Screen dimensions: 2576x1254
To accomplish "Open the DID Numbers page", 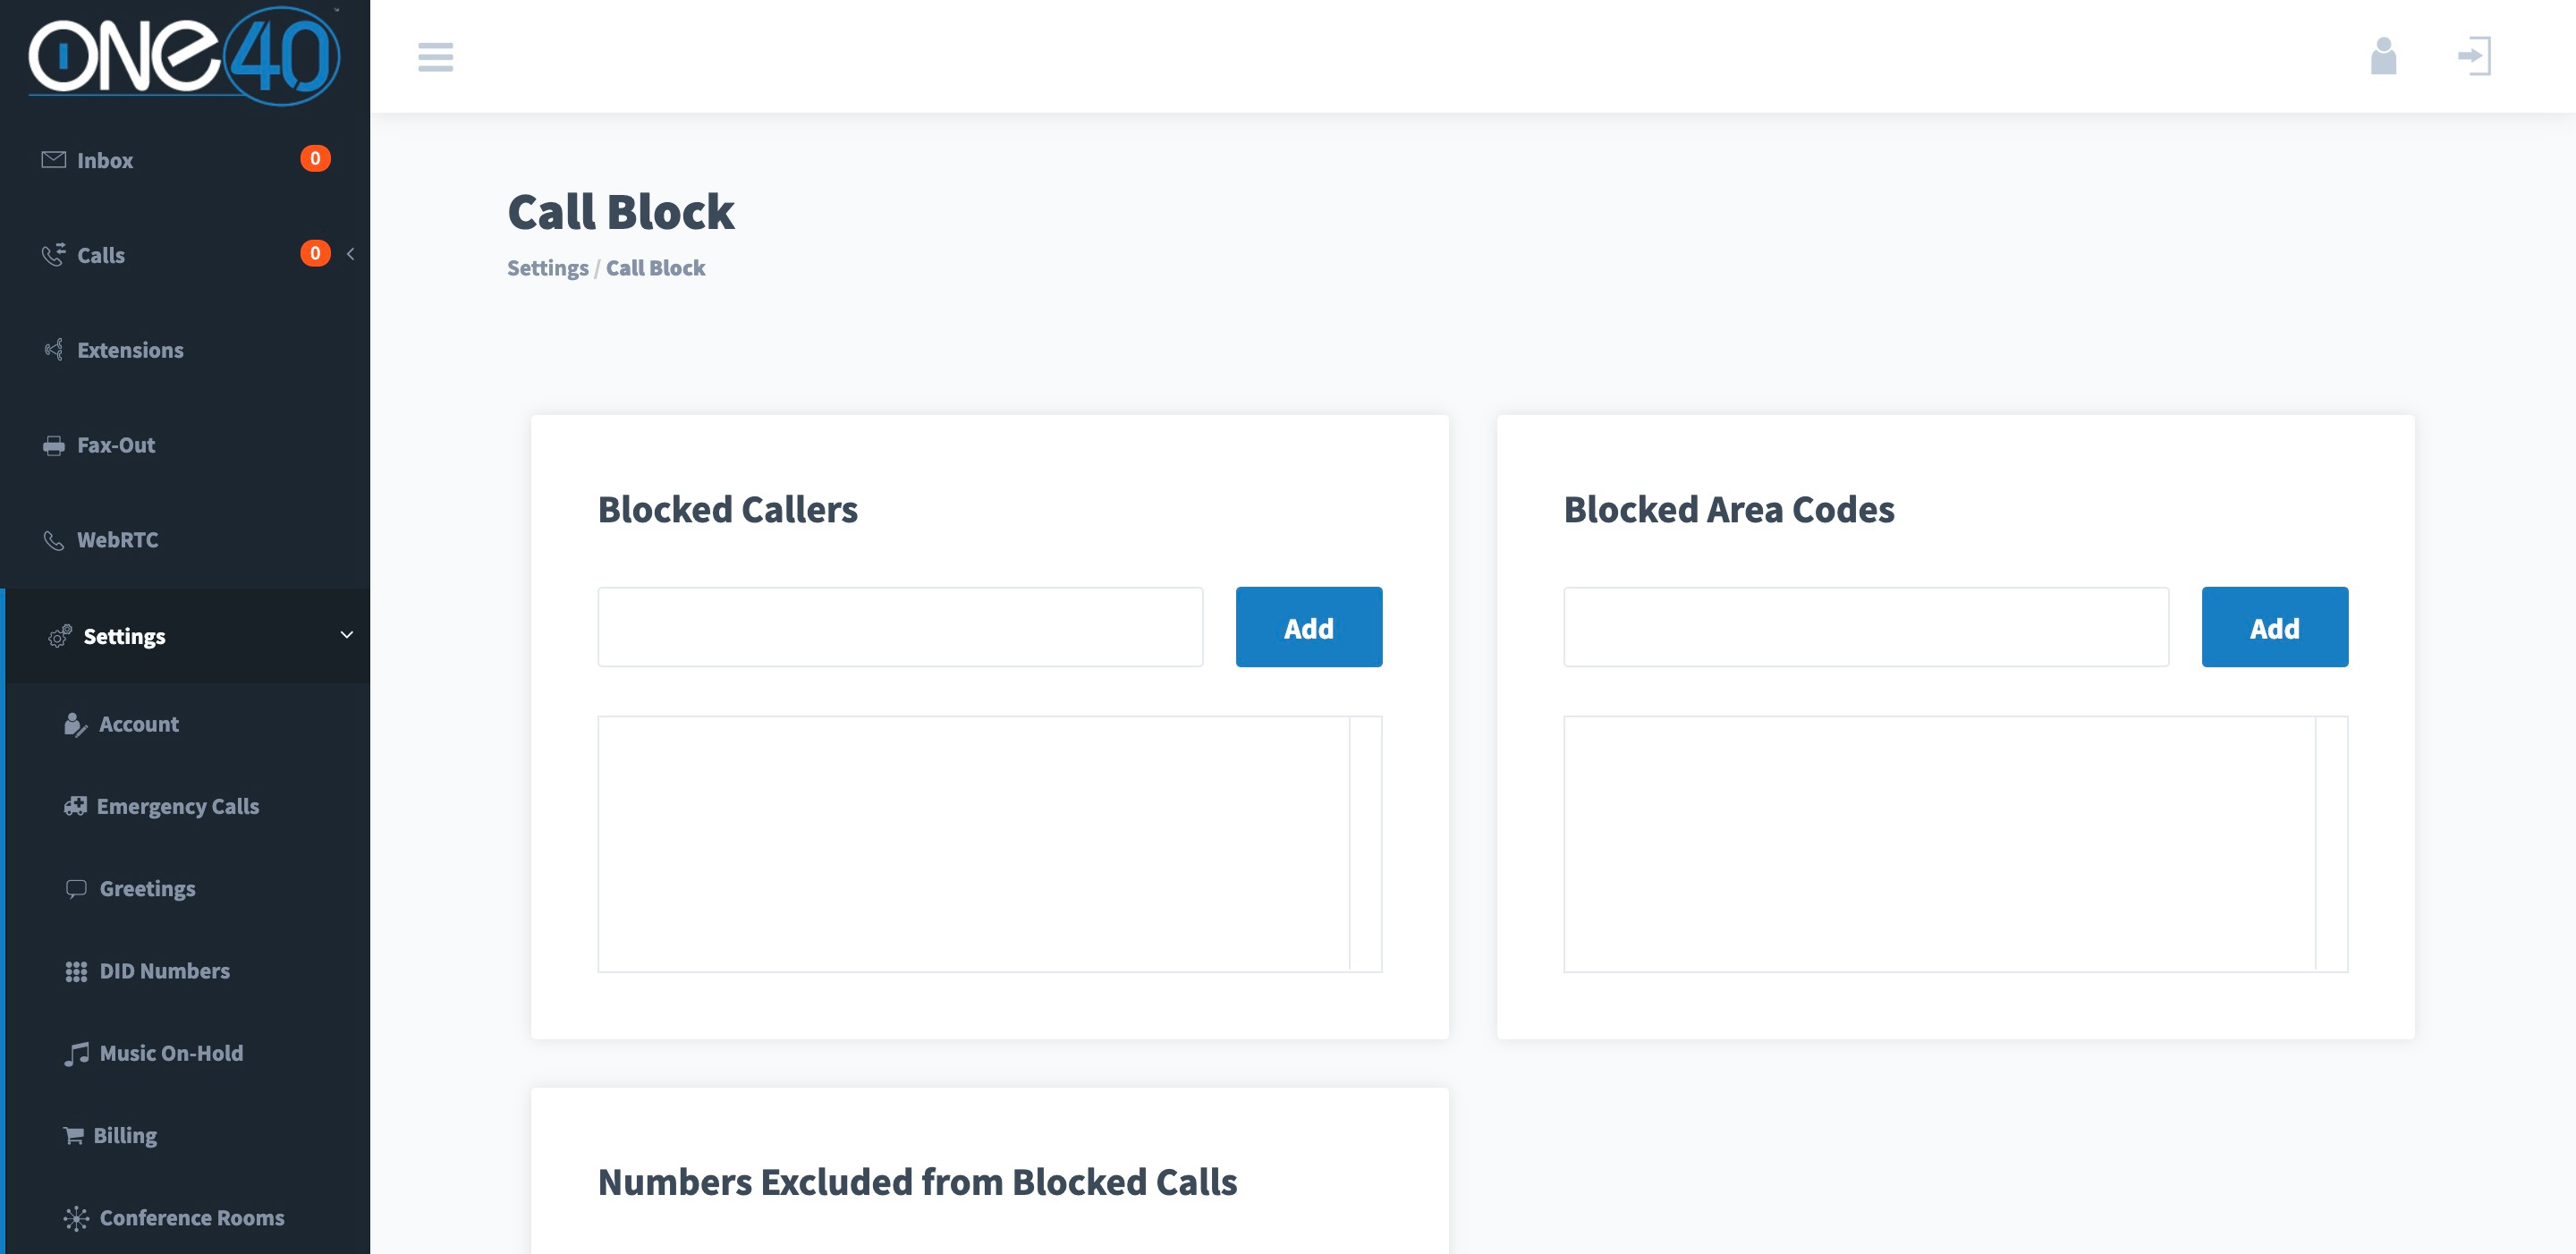I will click(164, 971).
